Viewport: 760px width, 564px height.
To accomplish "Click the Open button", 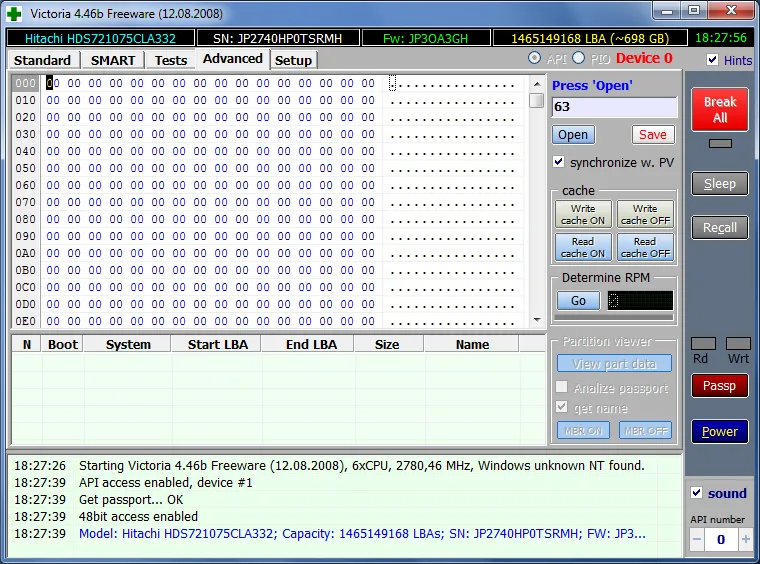I will point(573,135).
